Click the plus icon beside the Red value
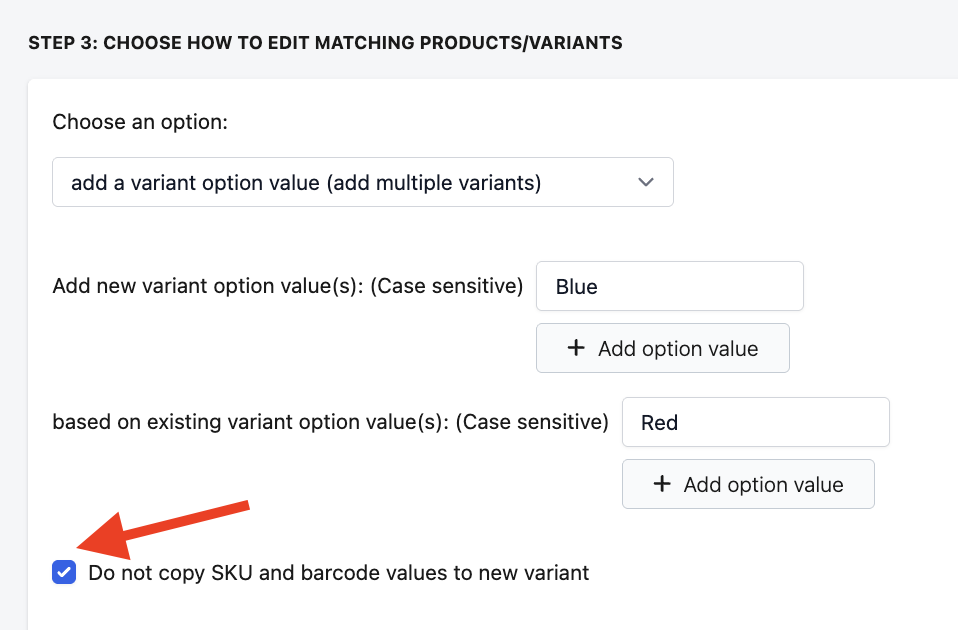This screenshot has width=958, height=630. click(661, 485)
